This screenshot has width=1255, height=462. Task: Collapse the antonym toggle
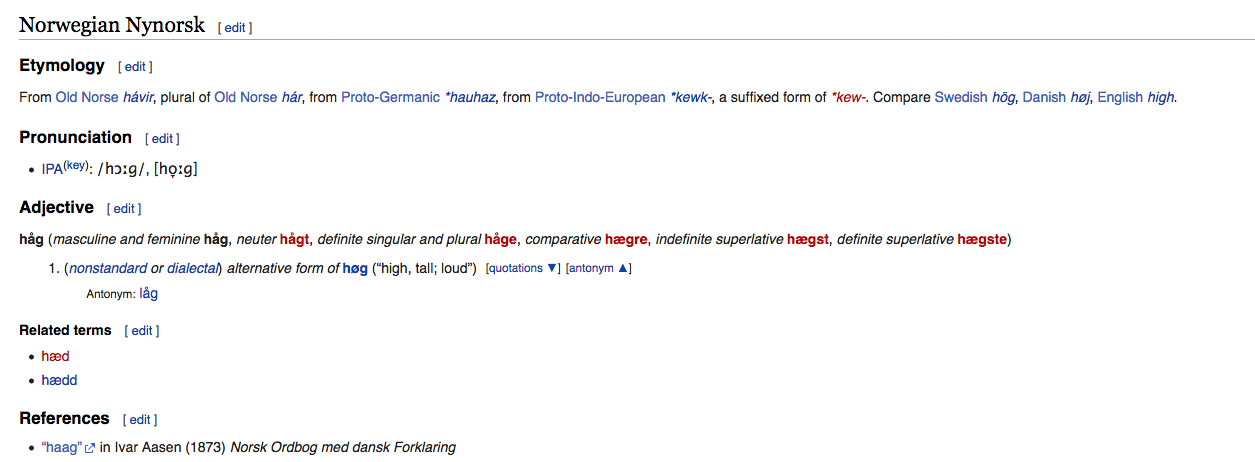pyautogui.click(x=598, y=268)
